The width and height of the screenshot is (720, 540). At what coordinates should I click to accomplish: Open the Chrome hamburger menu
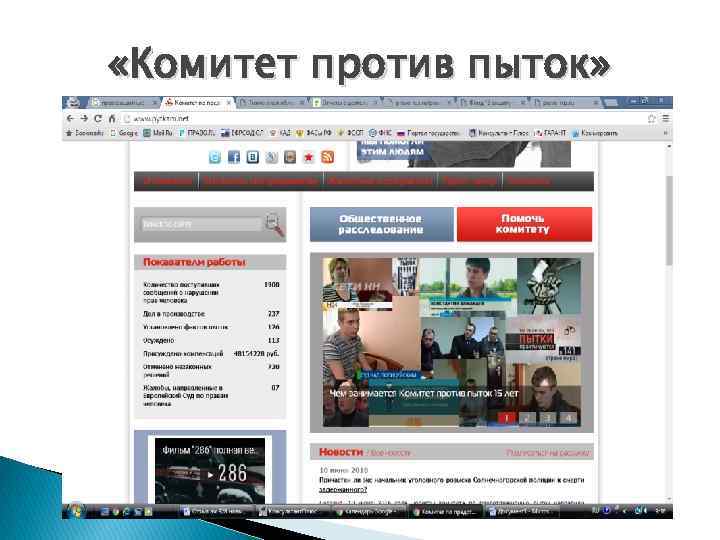pyautogui.click(x=665, y=119)
